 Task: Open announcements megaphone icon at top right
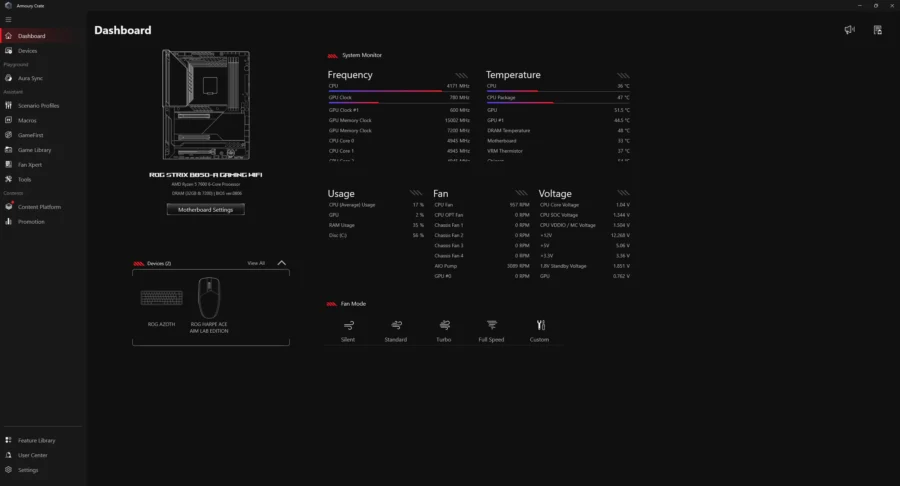pyautogui.click(x=849, y=30)
